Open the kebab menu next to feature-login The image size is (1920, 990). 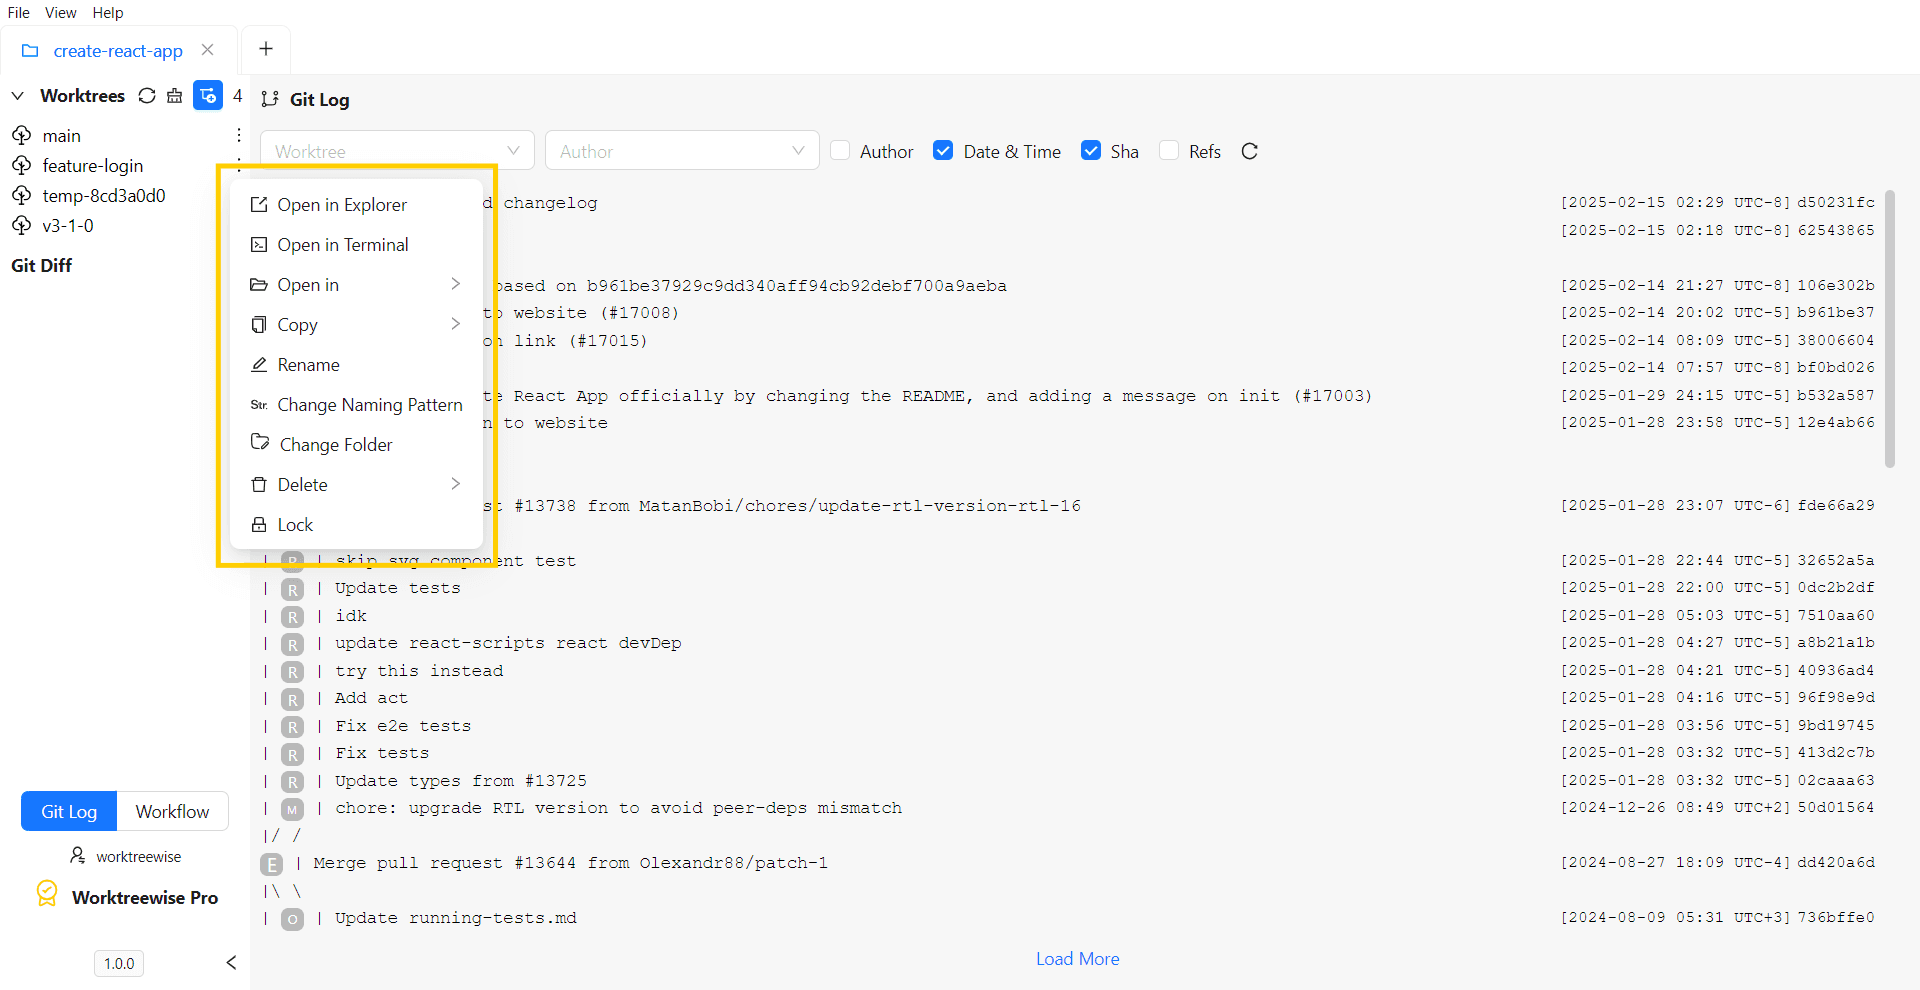(x=237, y=165)
